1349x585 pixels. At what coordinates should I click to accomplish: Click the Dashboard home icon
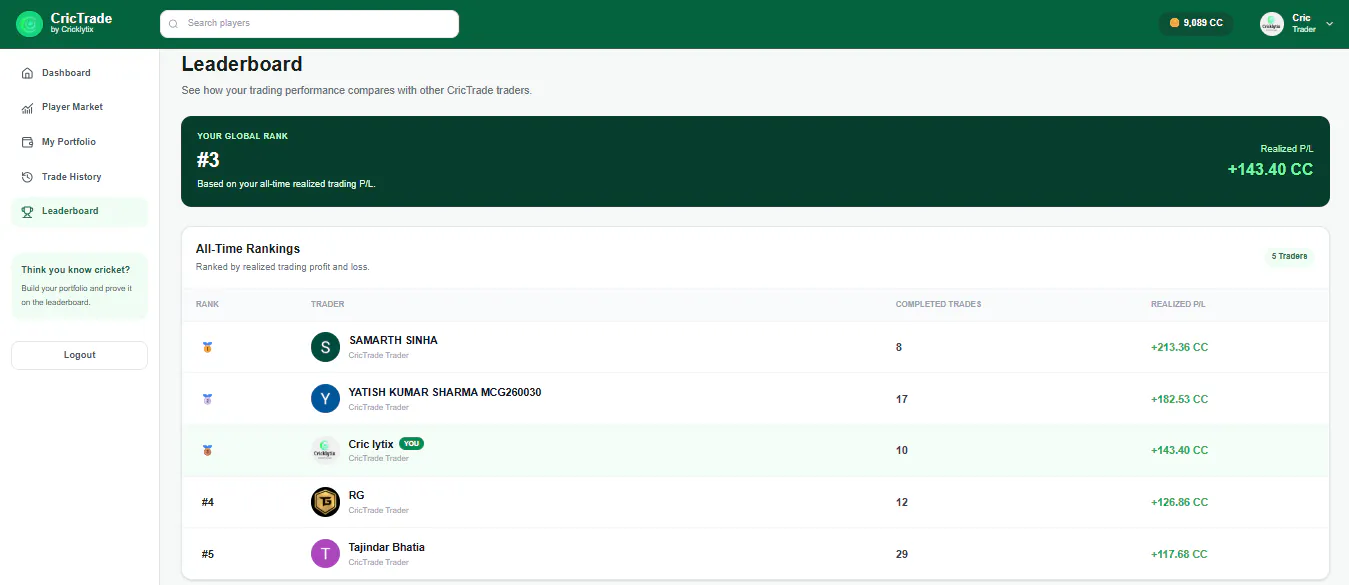[28, 73]
